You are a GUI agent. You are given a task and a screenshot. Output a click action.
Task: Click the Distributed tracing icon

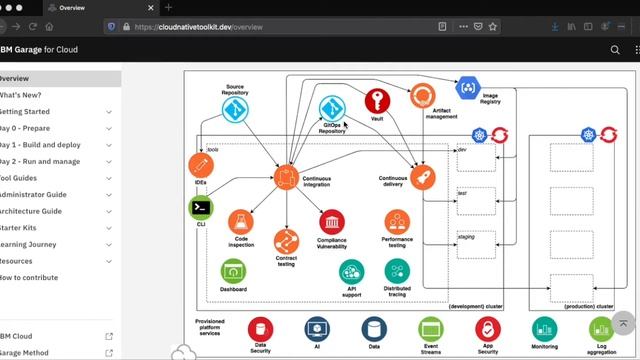(x=397, y=271)
